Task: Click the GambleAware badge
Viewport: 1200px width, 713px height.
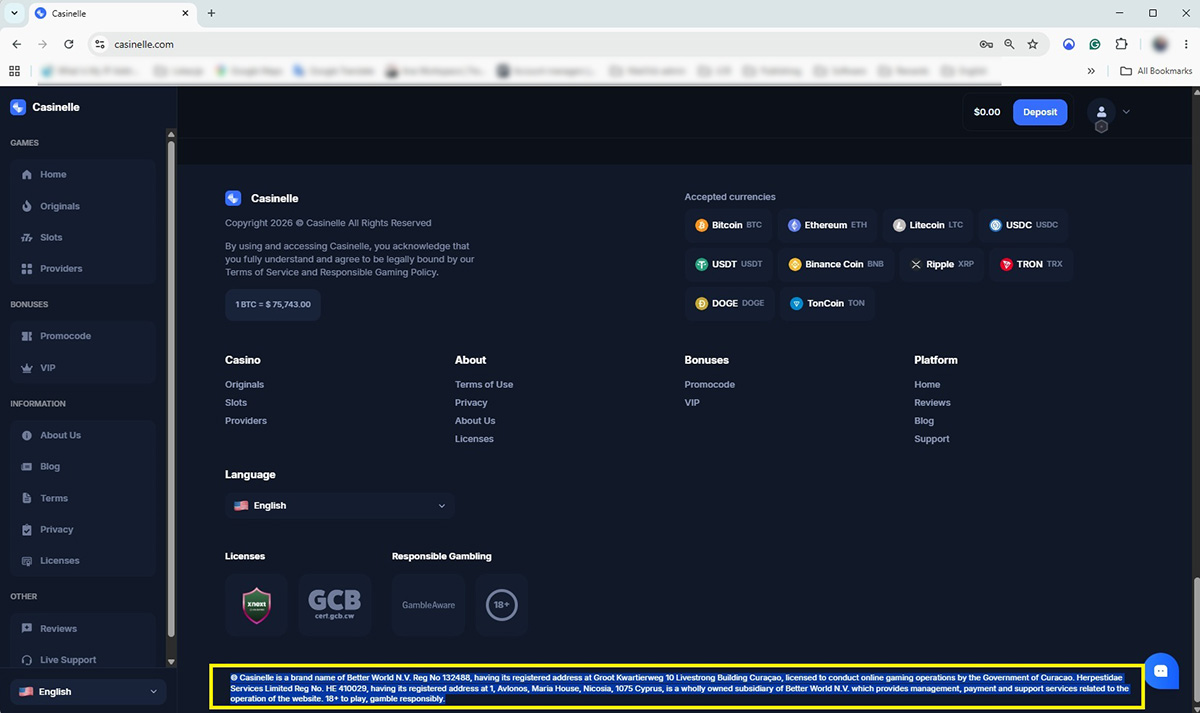Action: coord(428,605)
